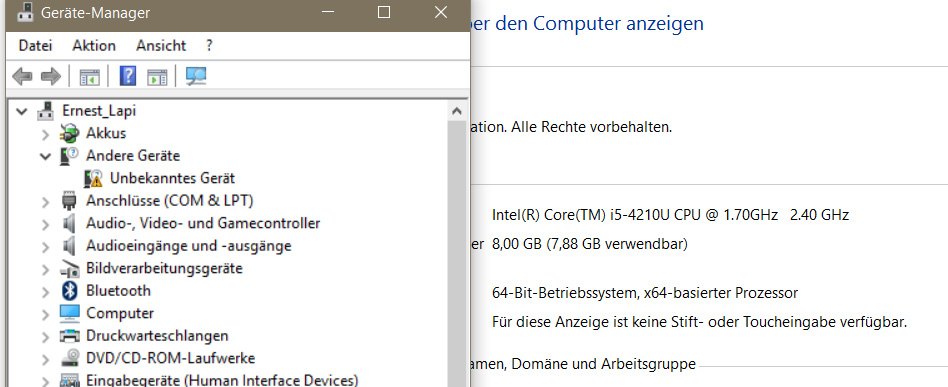The image size is (948, 387).
Task: Click scrollbar up arrow in device tree
Action: 457,111
